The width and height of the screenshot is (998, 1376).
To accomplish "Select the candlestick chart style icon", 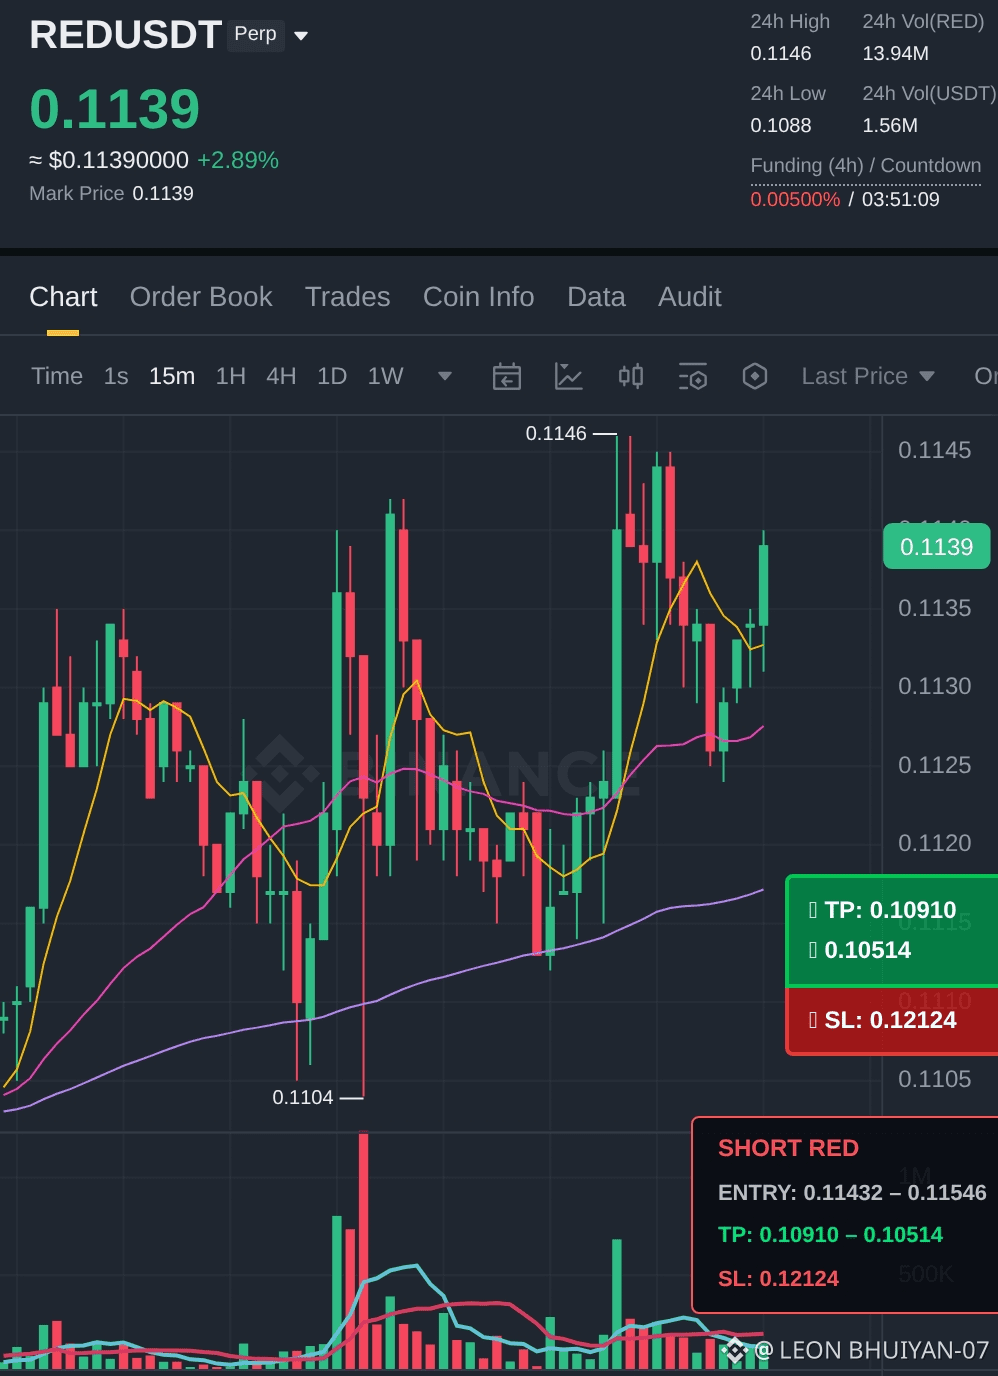I will 631,376.
